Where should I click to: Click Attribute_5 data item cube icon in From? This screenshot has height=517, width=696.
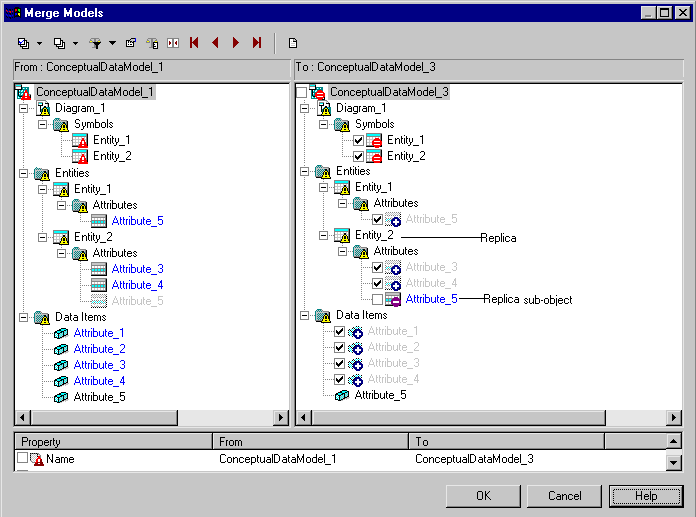(x=61, y=397)
